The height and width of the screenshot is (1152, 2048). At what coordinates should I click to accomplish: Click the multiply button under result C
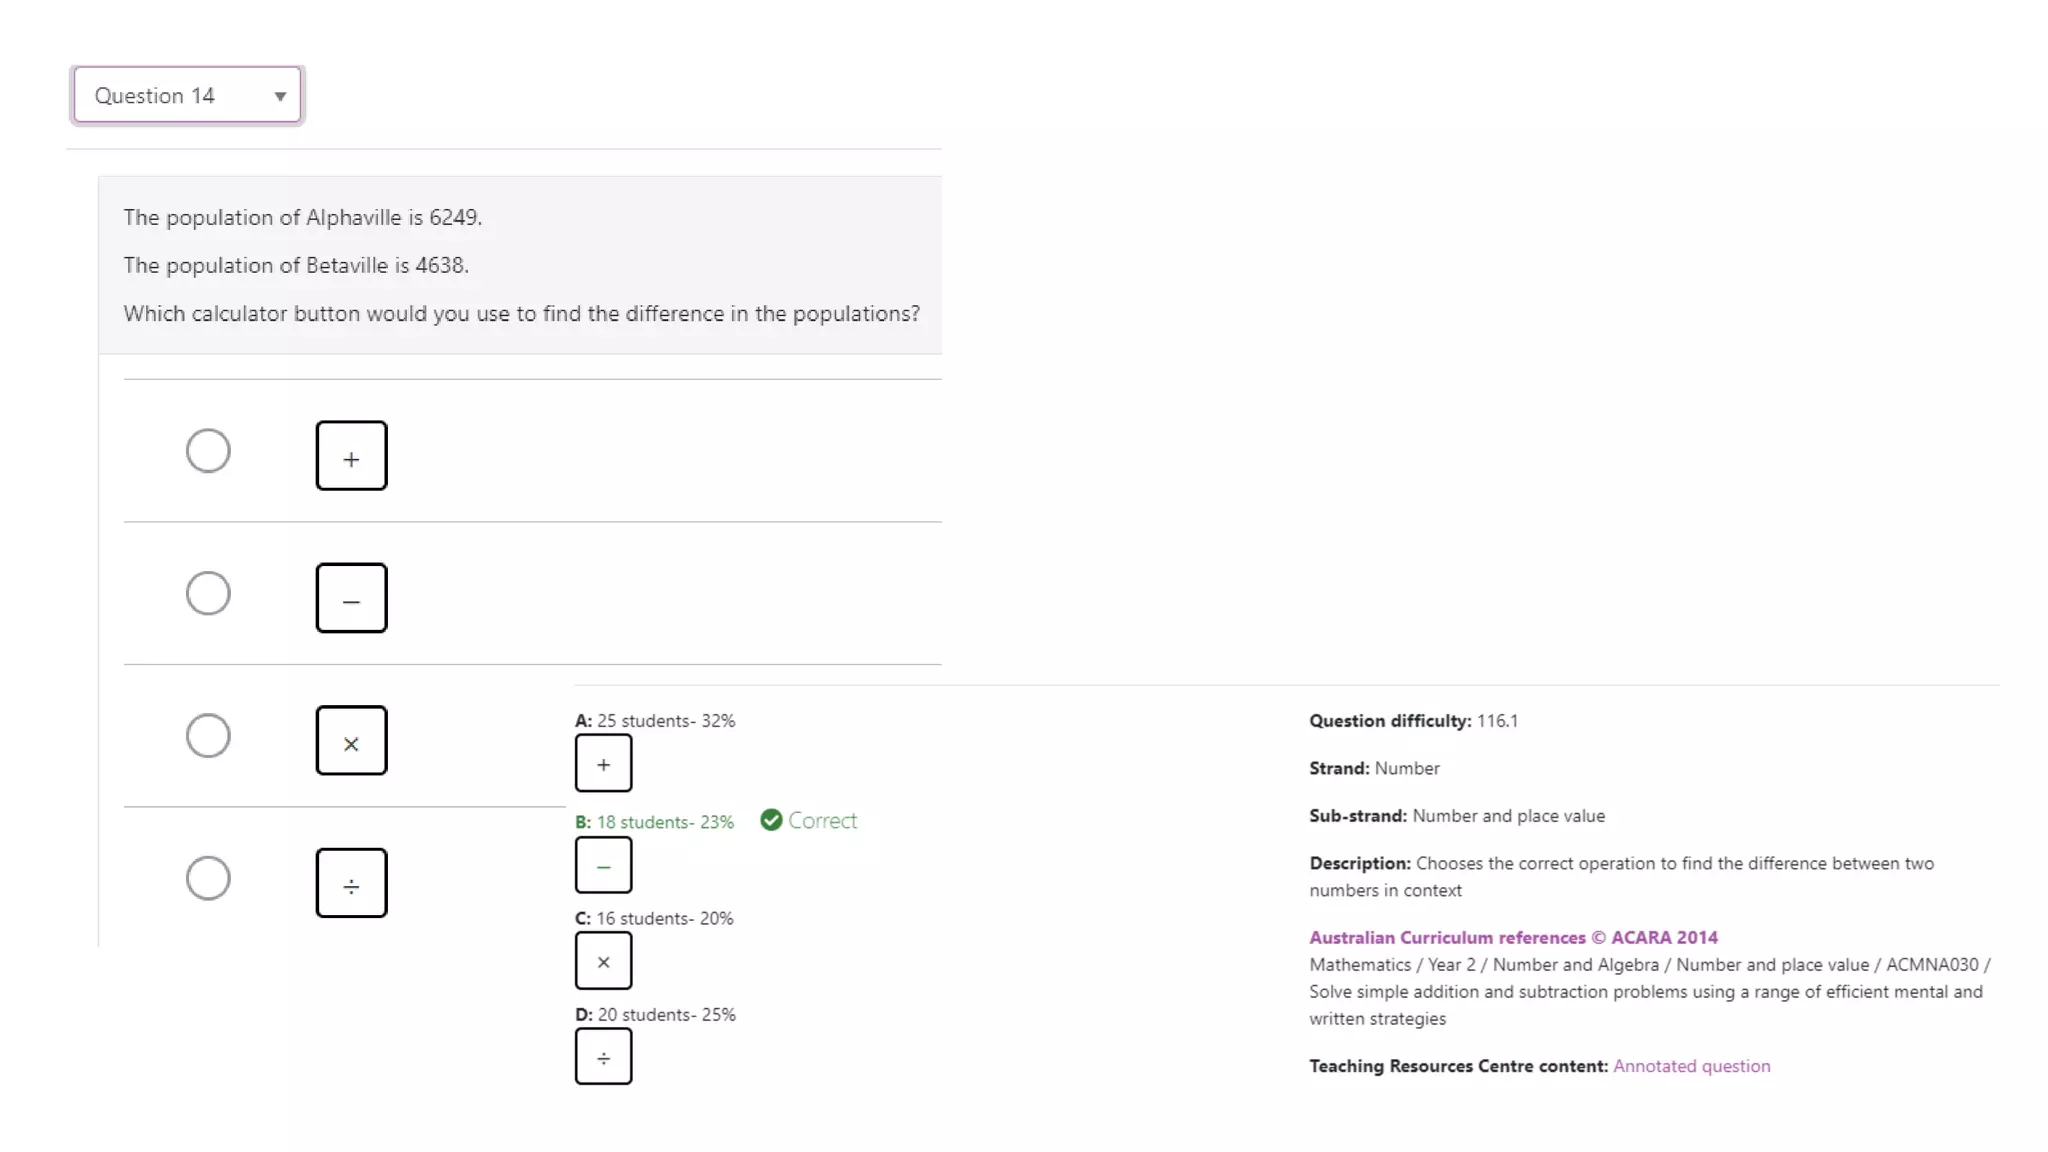click(603, 961)
